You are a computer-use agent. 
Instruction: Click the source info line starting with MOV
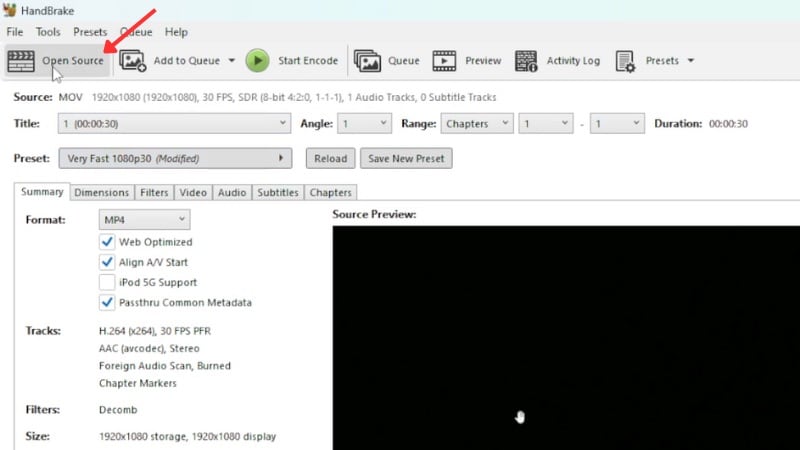(x=277, y=97)
